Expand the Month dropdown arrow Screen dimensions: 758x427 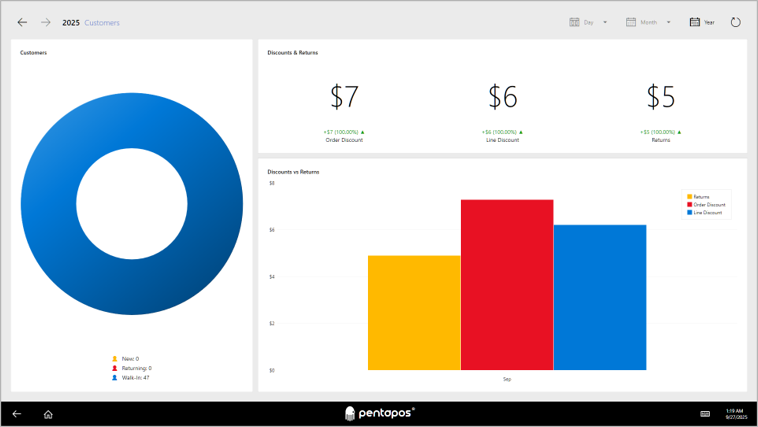click(x=669, y=22)
